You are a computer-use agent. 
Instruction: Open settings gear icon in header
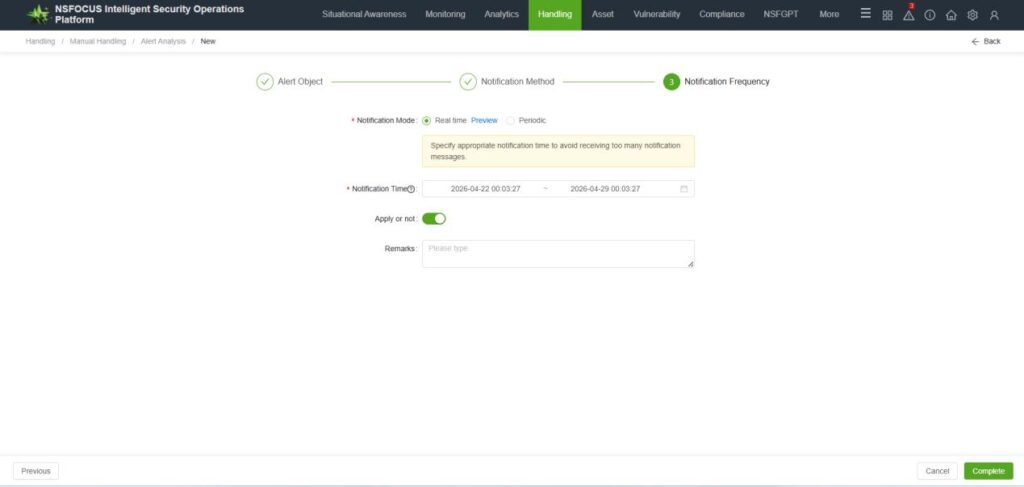972,15
